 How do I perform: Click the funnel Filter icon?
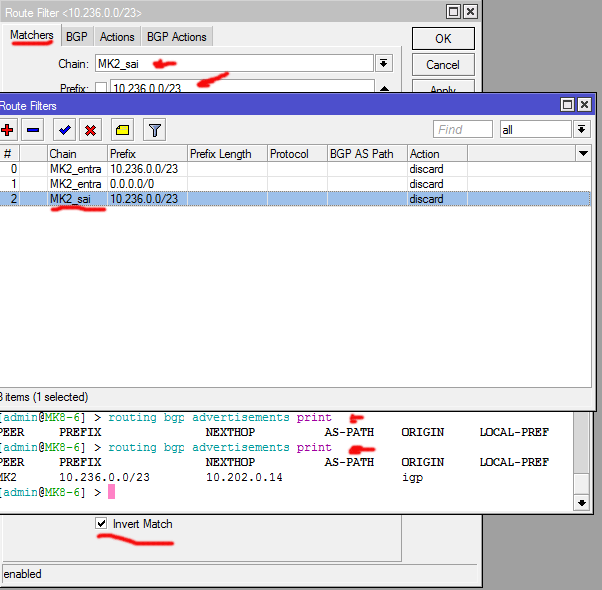click(x=154, y=130)
